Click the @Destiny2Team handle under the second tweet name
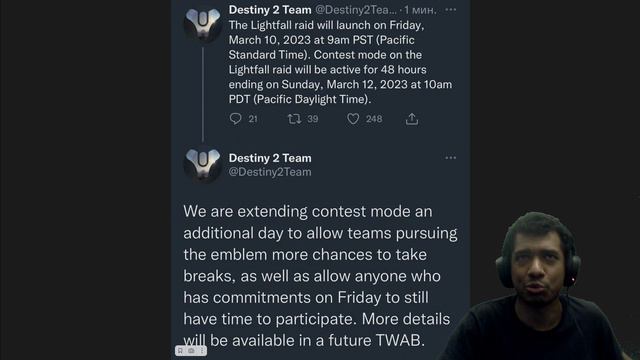Viewport: 640px width, 360px height. point(270,172)
